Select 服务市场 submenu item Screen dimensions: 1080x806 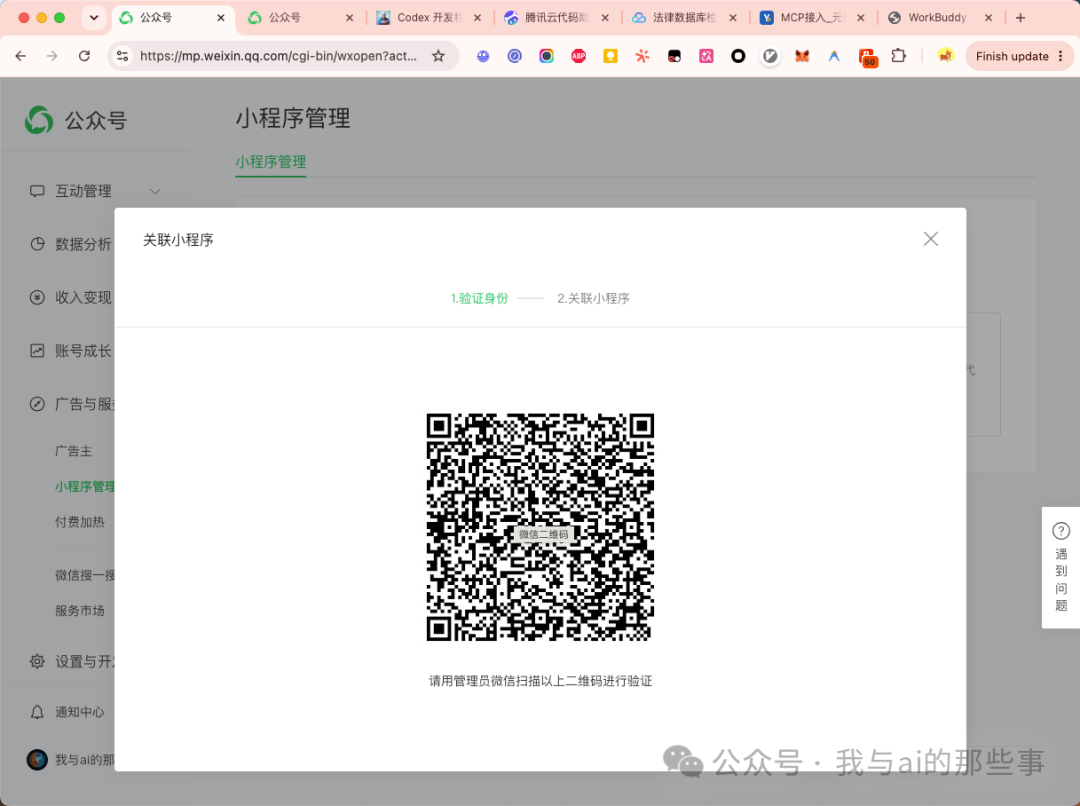tap(80, 610)
